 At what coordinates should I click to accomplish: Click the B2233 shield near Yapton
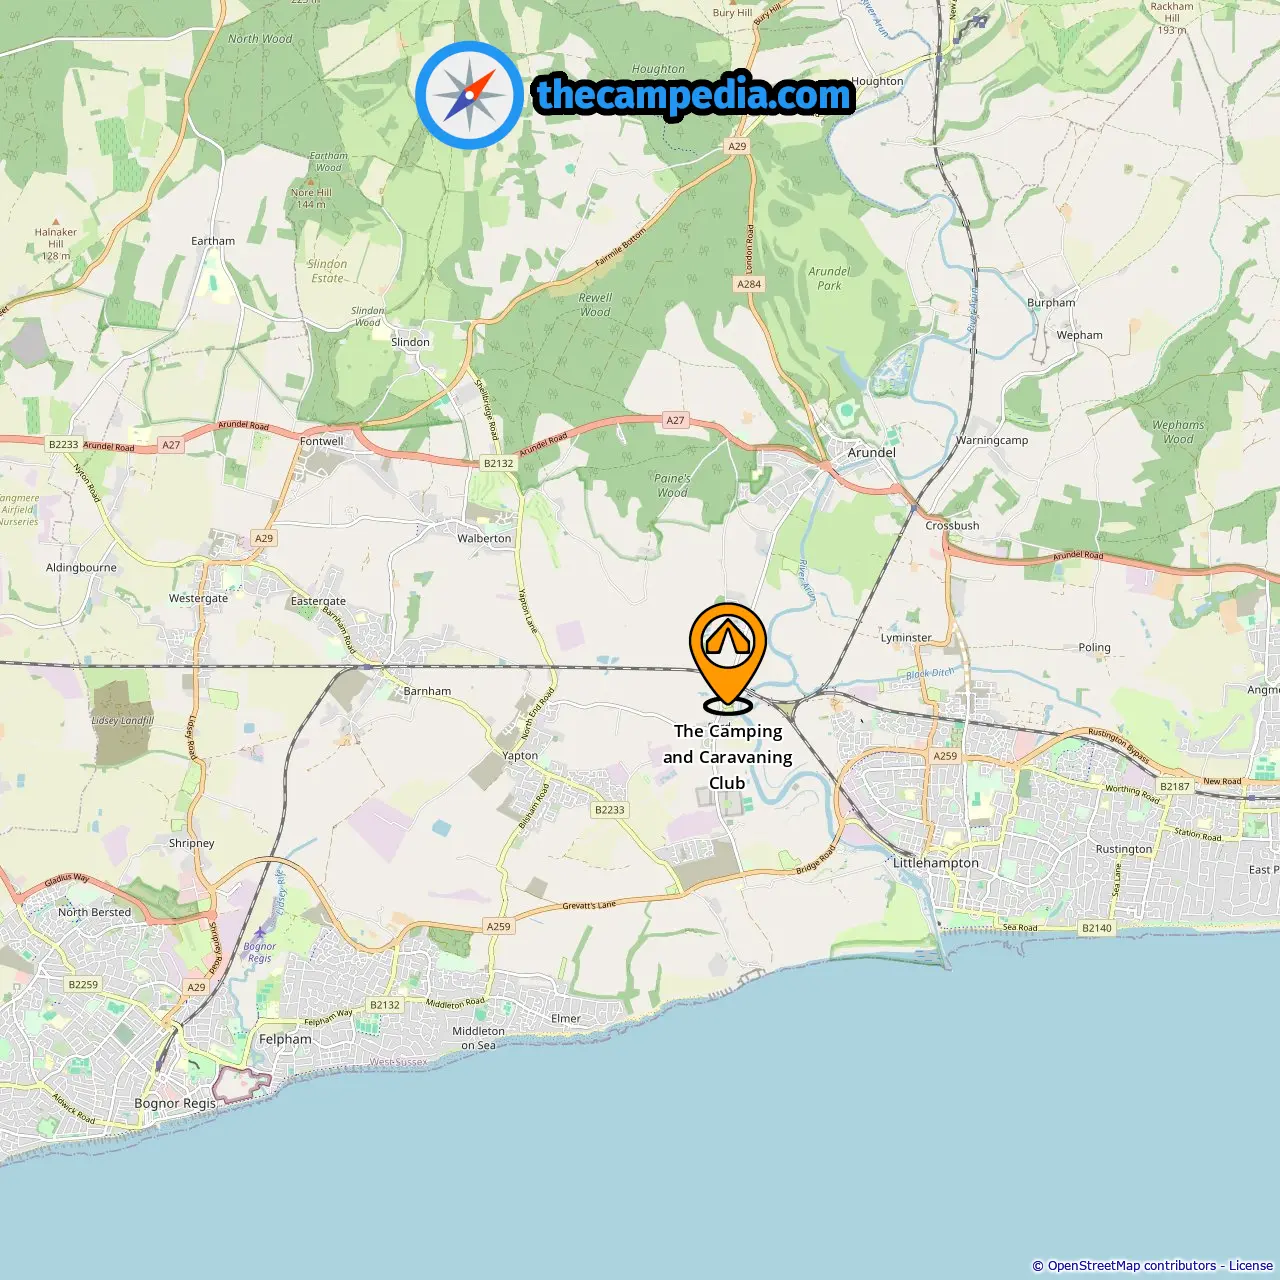click(610, 810)
